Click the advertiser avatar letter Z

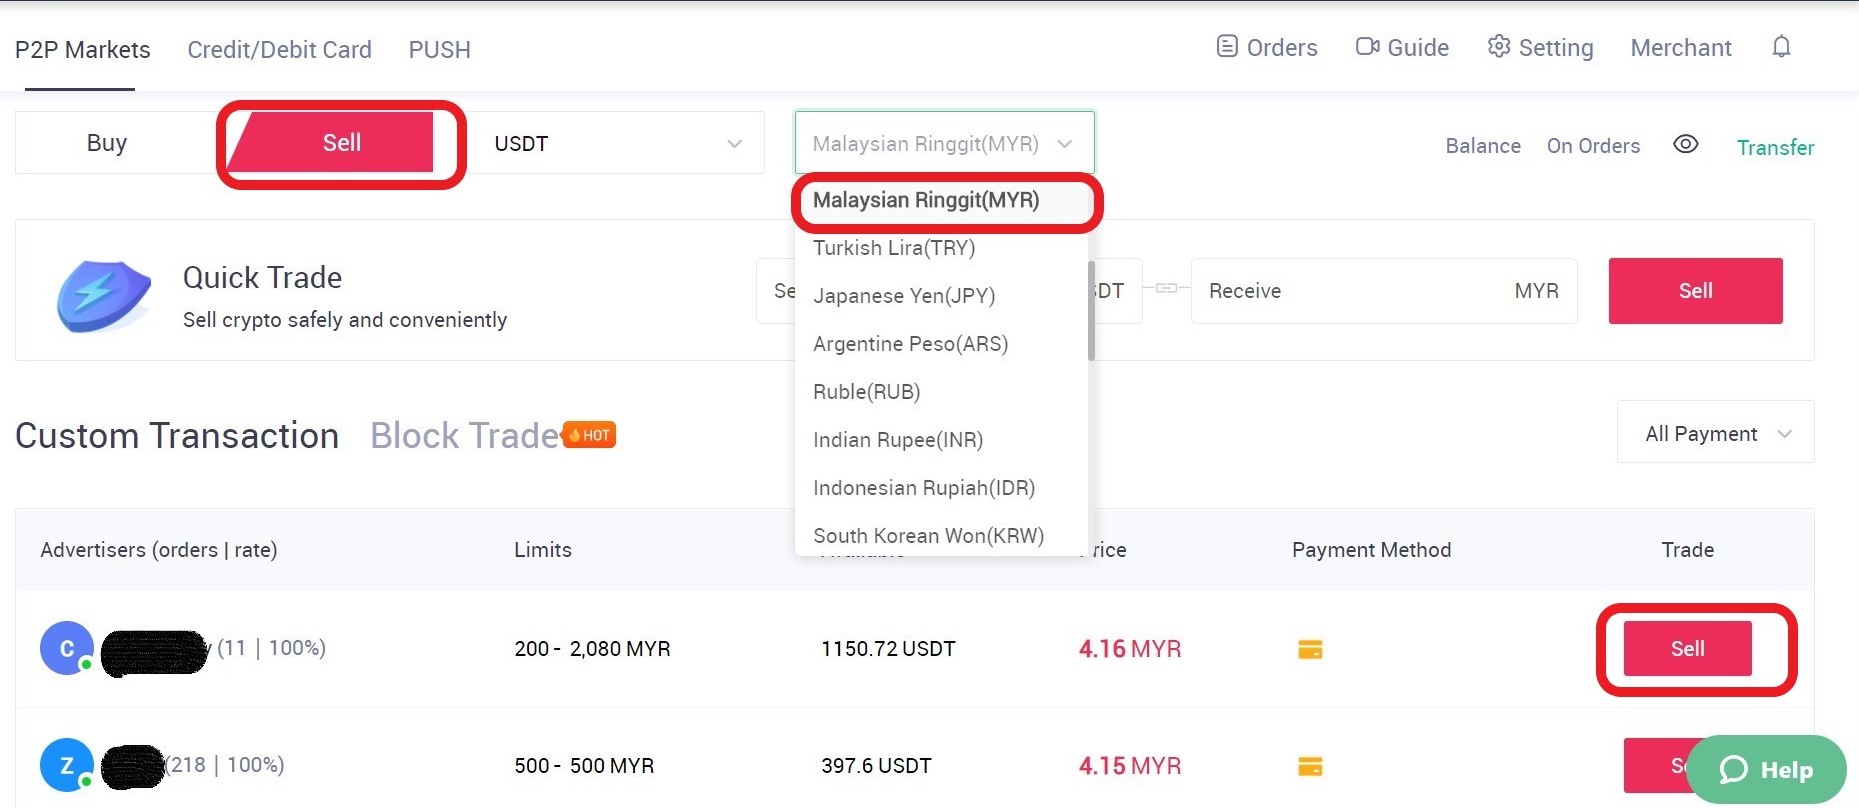(67, 765)
